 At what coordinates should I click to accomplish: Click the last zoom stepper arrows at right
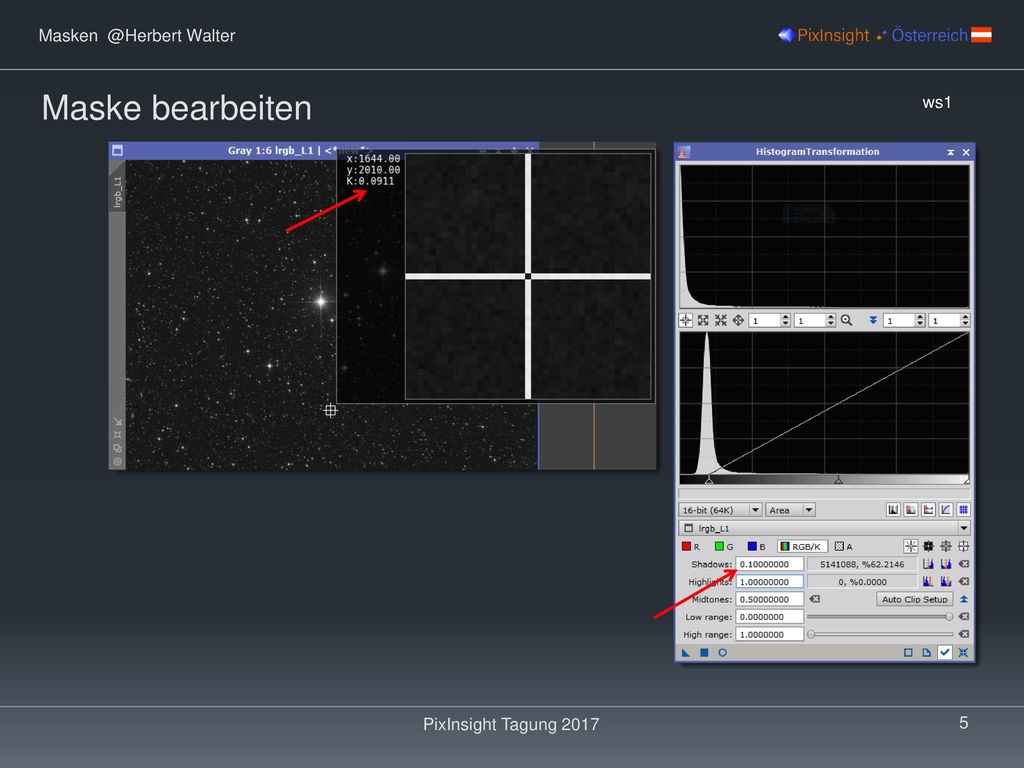pyautogui.click(x=965, y=320)
